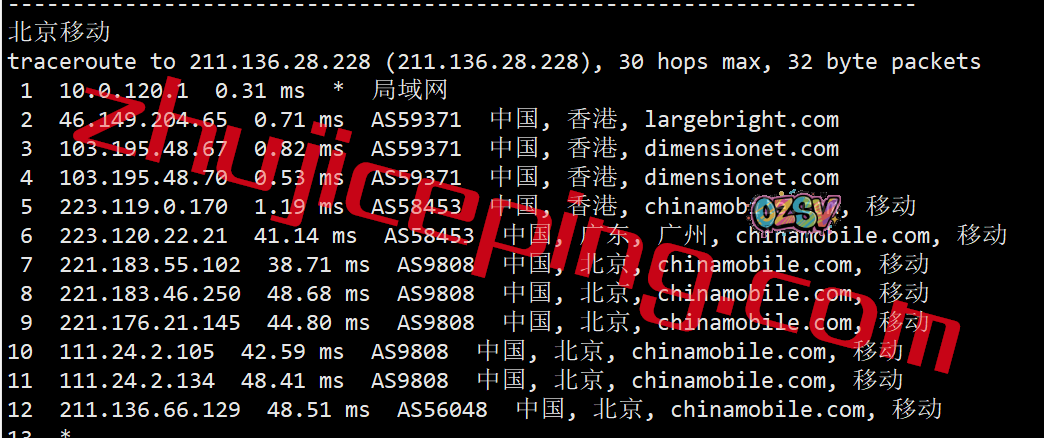The image size is (1044, 438).
Task: Click AS9808 on hop 8 row
Action: 435,294
